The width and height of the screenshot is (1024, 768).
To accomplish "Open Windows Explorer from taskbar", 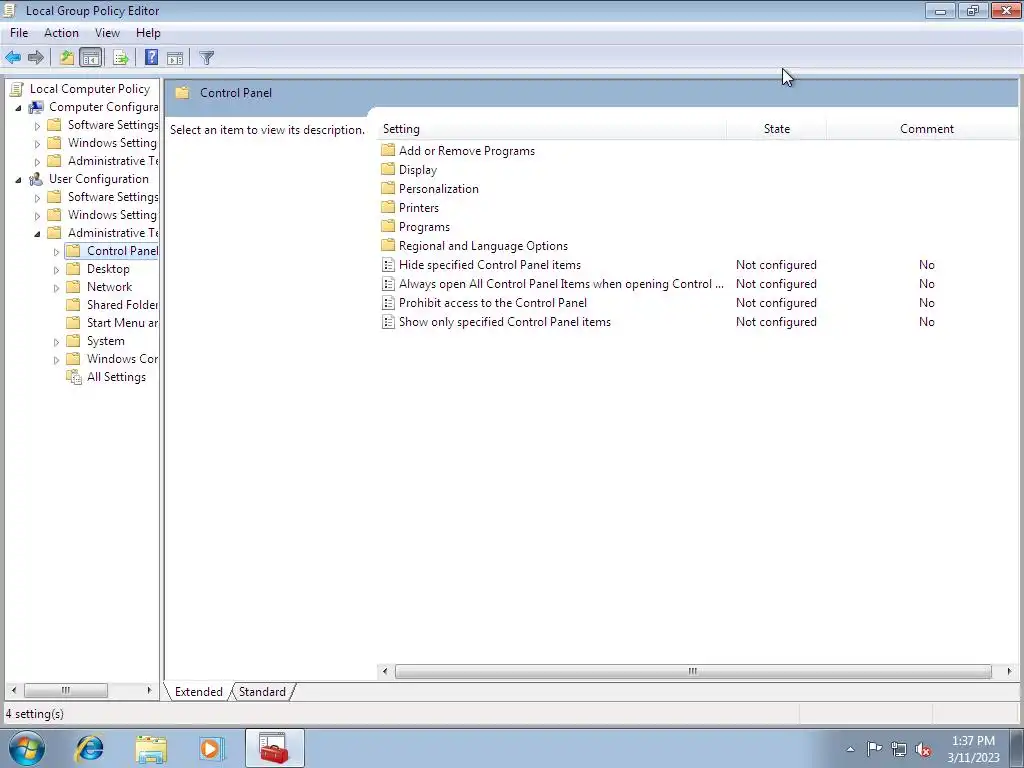I will click(x=151, y=748).
